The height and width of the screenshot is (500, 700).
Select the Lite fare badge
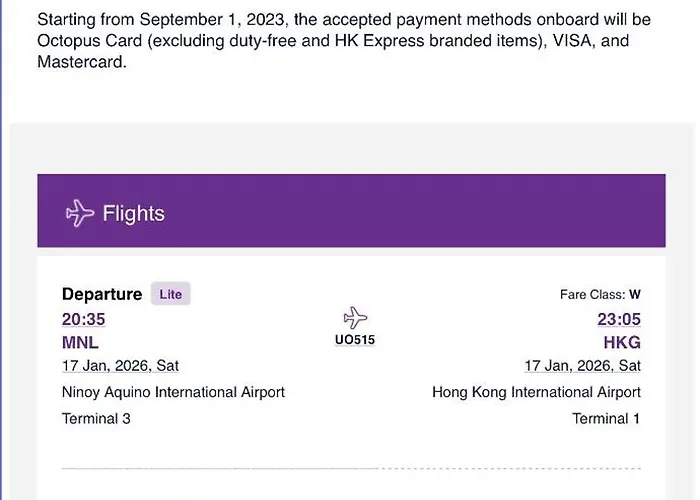[171, 294]
